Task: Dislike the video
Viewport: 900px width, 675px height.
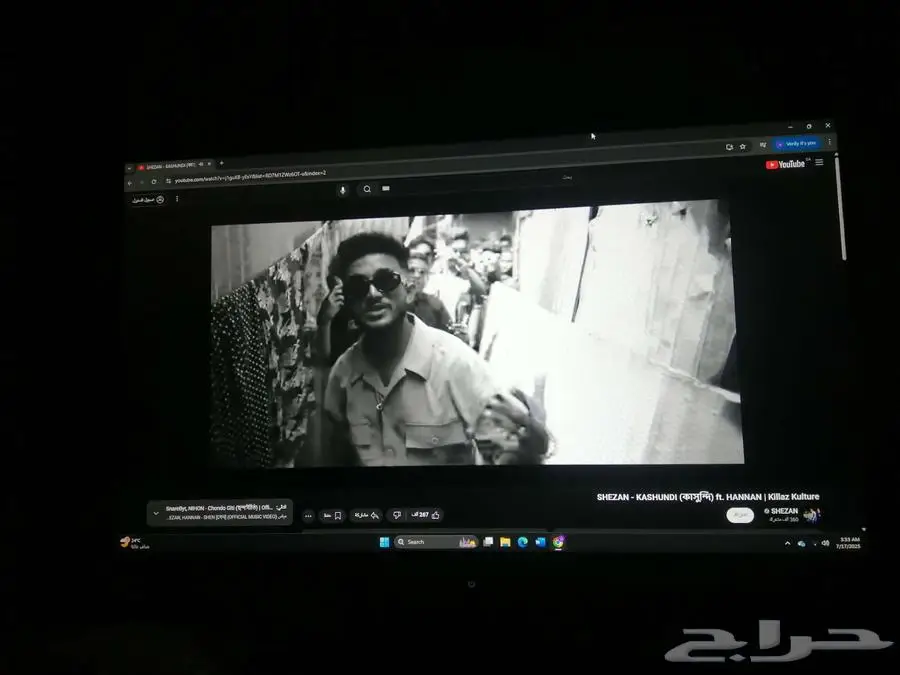Action: [396, 515]
